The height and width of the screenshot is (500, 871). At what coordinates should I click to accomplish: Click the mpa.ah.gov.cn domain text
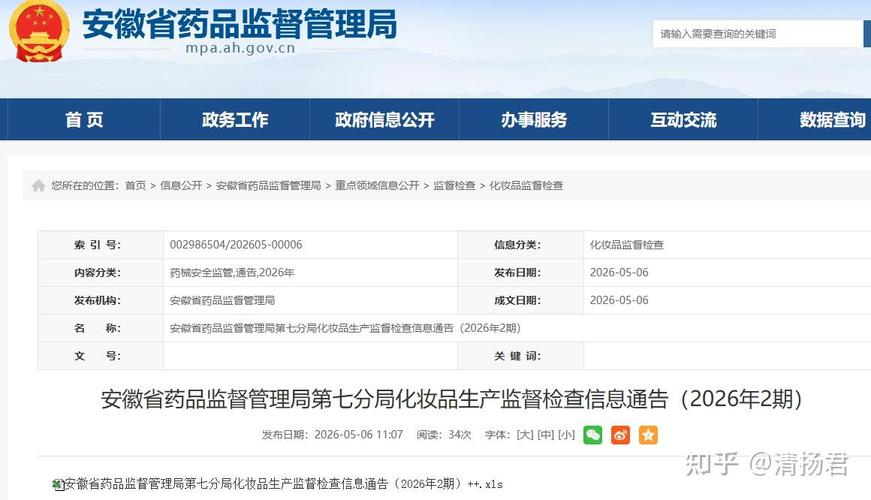pyautogui.click(x=241, y=48)
